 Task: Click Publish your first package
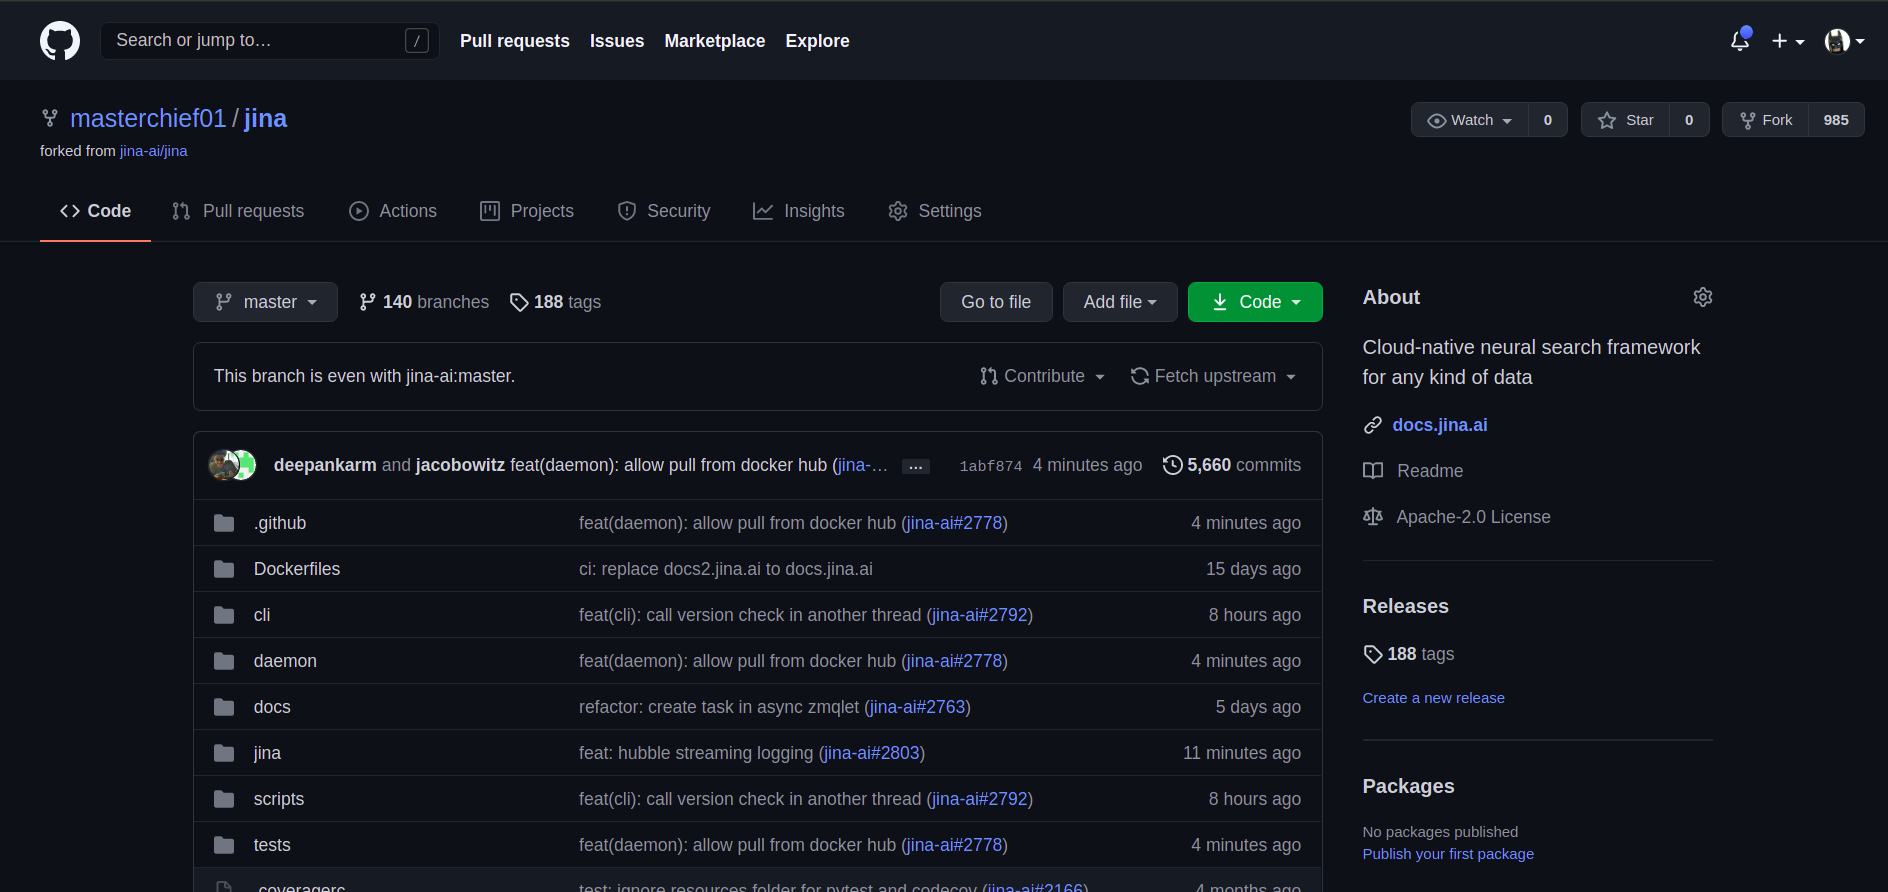click(x=1448, y=854)
